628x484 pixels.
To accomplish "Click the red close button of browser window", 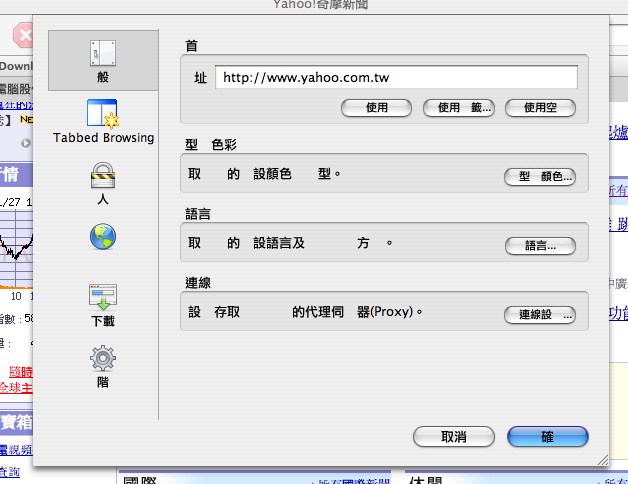I will (22, 36).
